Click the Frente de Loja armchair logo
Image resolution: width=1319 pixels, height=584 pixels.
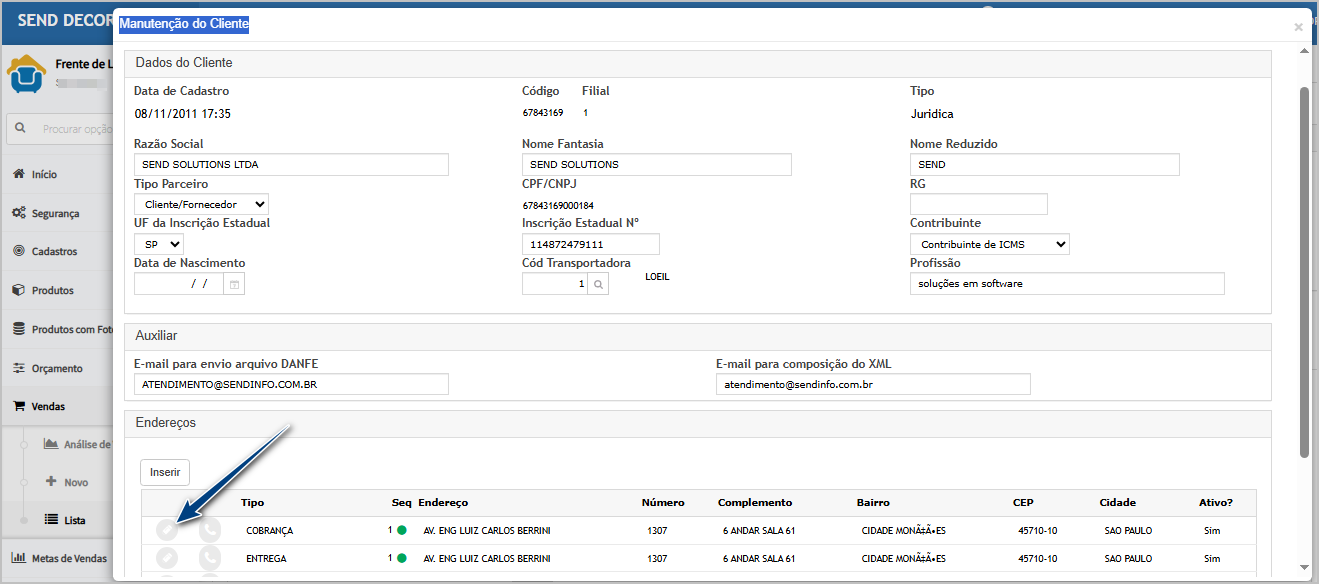(26, 75)
